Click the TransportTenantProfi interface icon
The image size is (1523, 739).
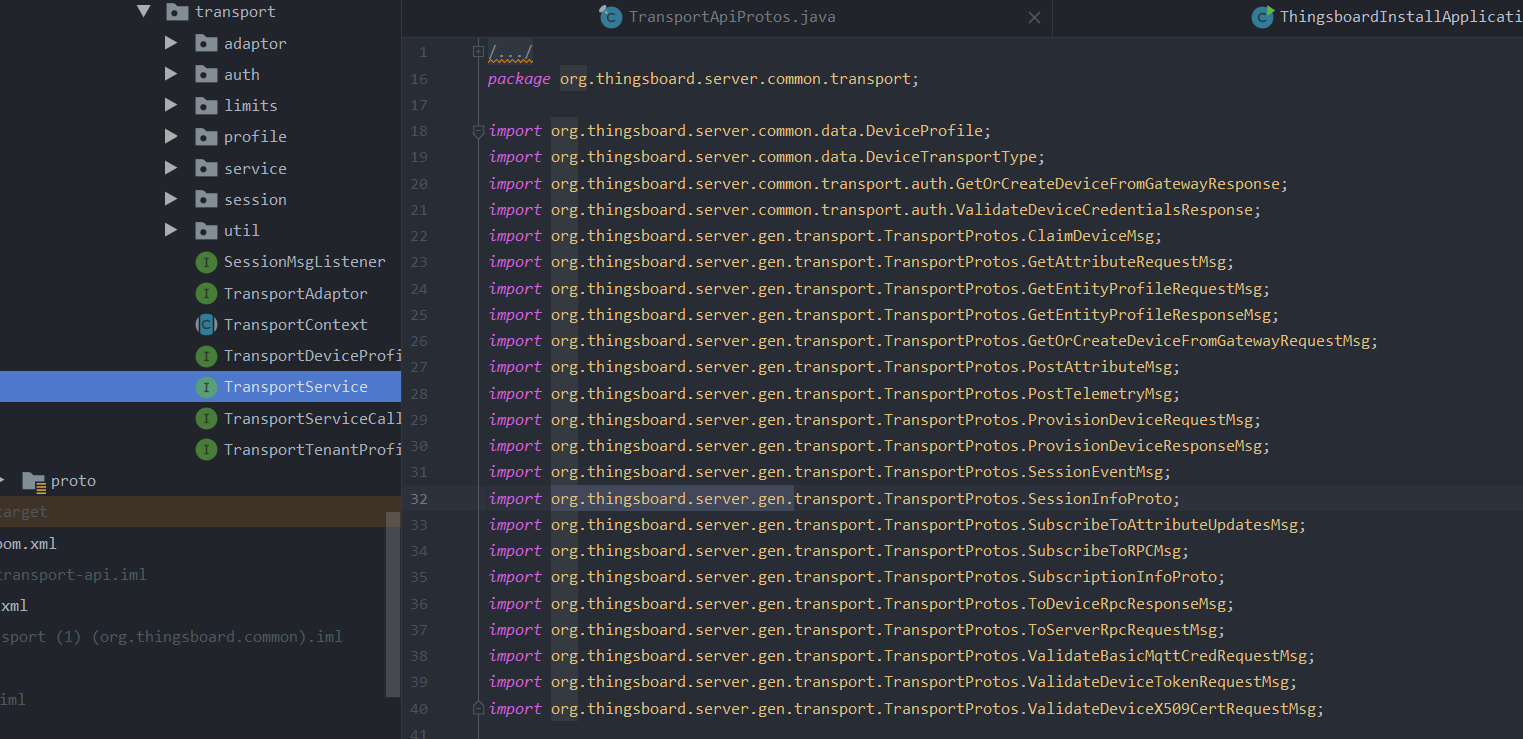[206, 450]
